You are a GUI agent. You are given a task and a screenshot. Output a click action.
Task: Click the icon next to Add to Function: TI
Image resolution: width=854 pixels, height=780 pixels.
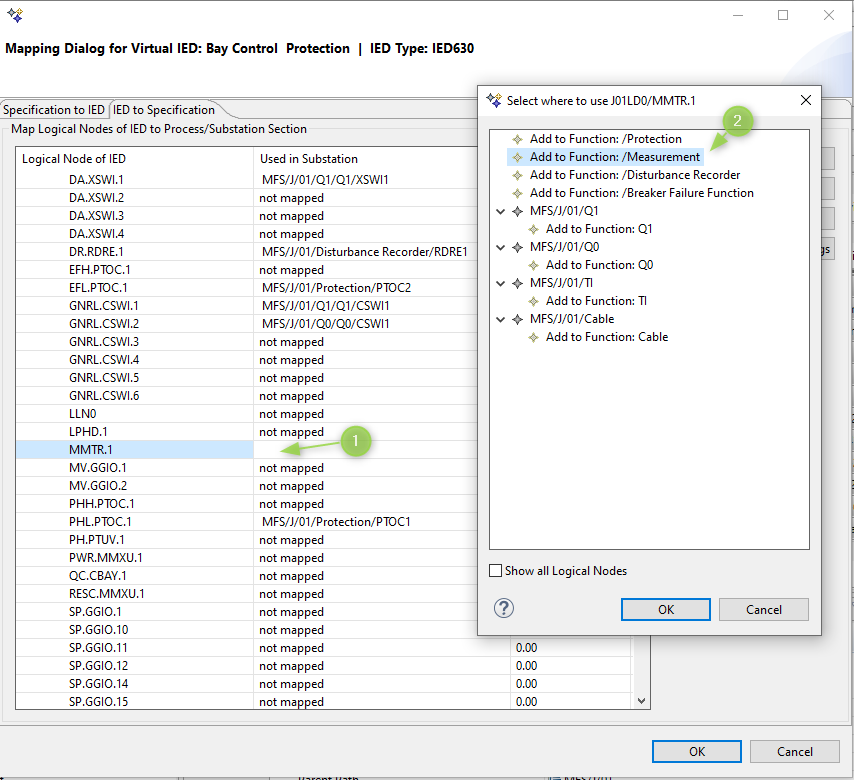(x=533, y=301)
